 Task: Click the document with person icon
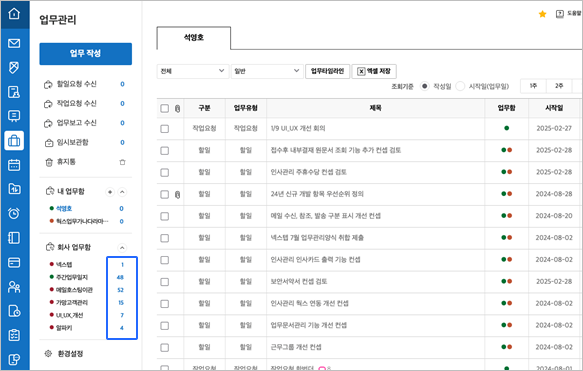point(14,92)
